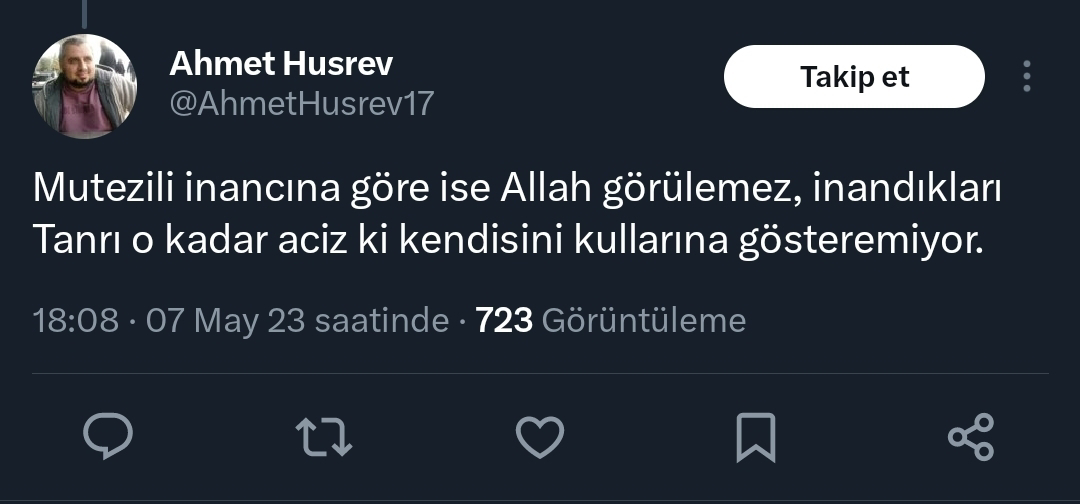Open the @AhmetHusrev17 handle link
1080x504 pixels.
point(302,103)
